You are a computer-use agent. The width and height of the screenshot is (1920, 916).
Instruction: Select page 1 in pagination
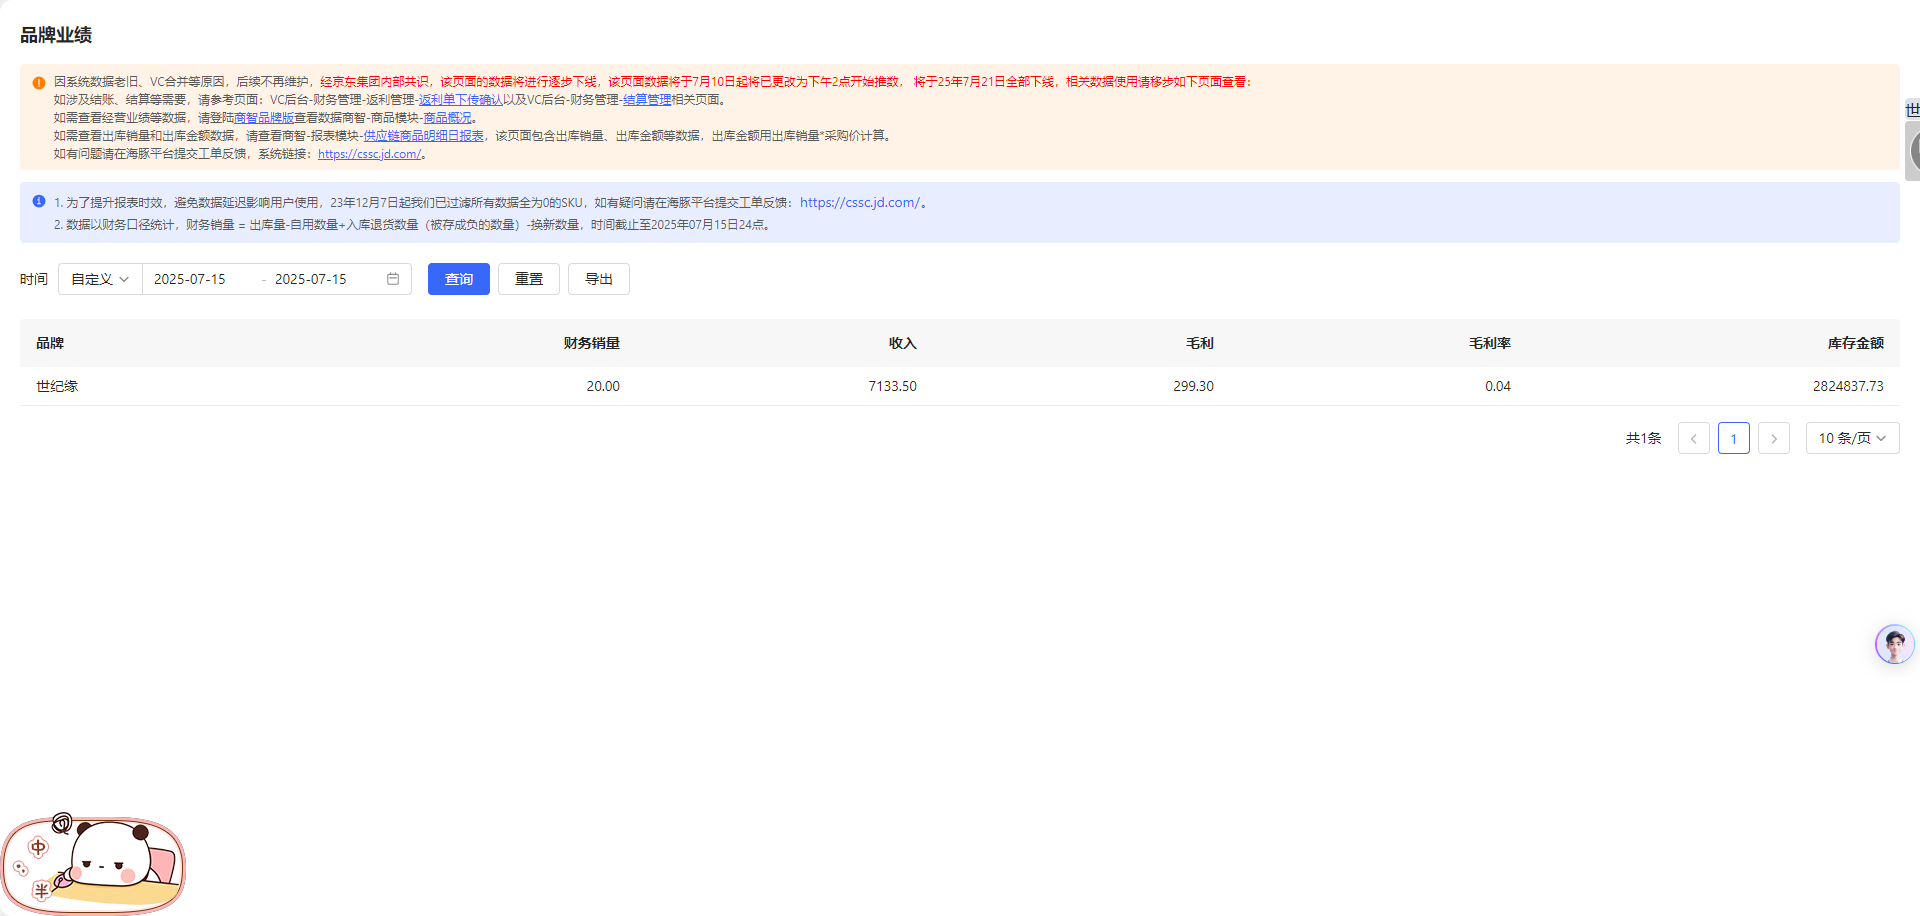(x=1733, y=438)
